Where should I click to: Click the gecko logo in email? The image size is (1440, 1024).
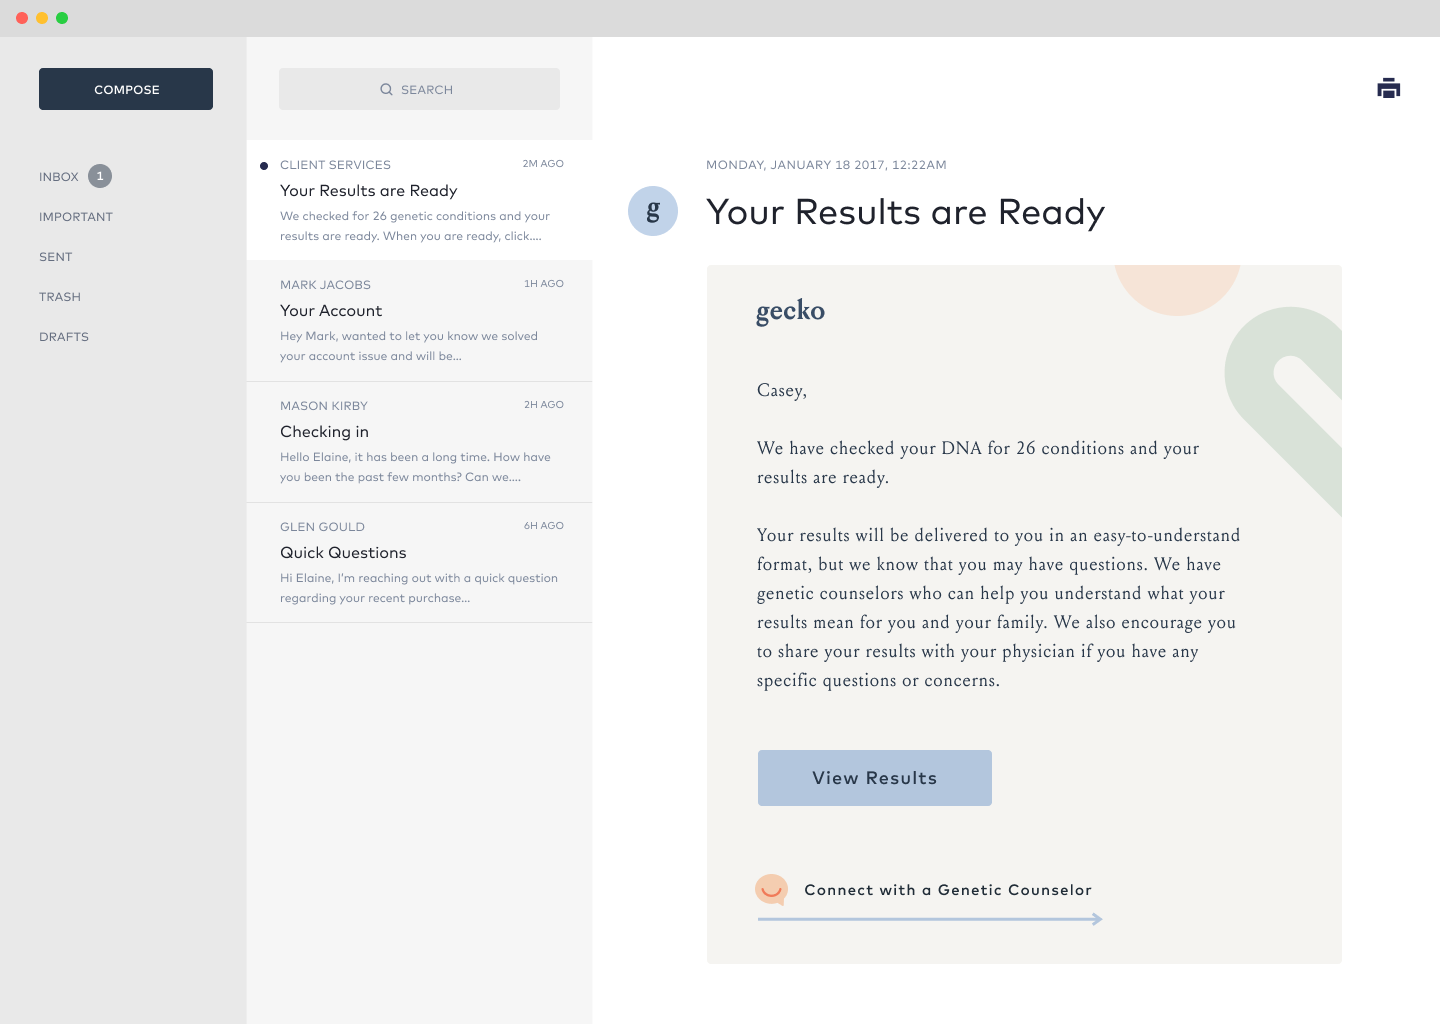pyautogui.click(x=790, y=311)
